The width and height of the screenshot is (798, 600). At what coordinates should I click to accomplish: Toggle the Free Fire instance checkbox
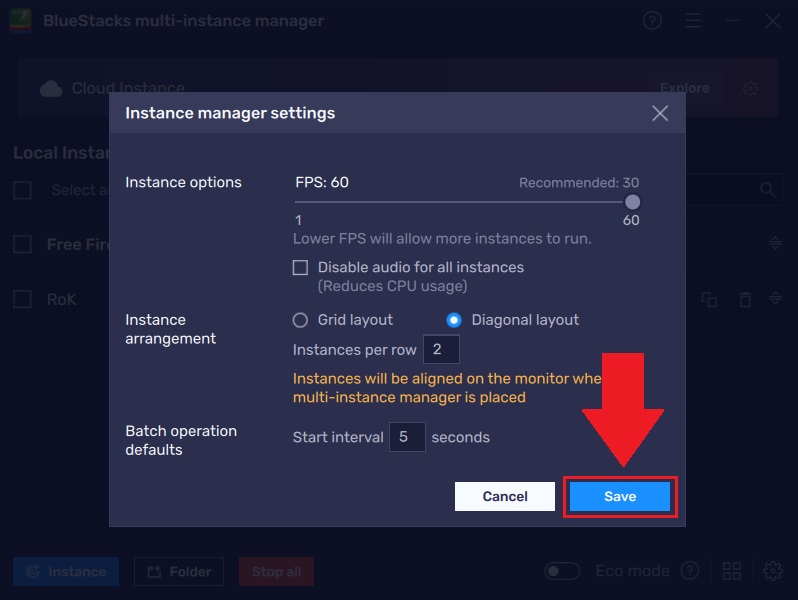pyautogui.click(x=22, y=244)
